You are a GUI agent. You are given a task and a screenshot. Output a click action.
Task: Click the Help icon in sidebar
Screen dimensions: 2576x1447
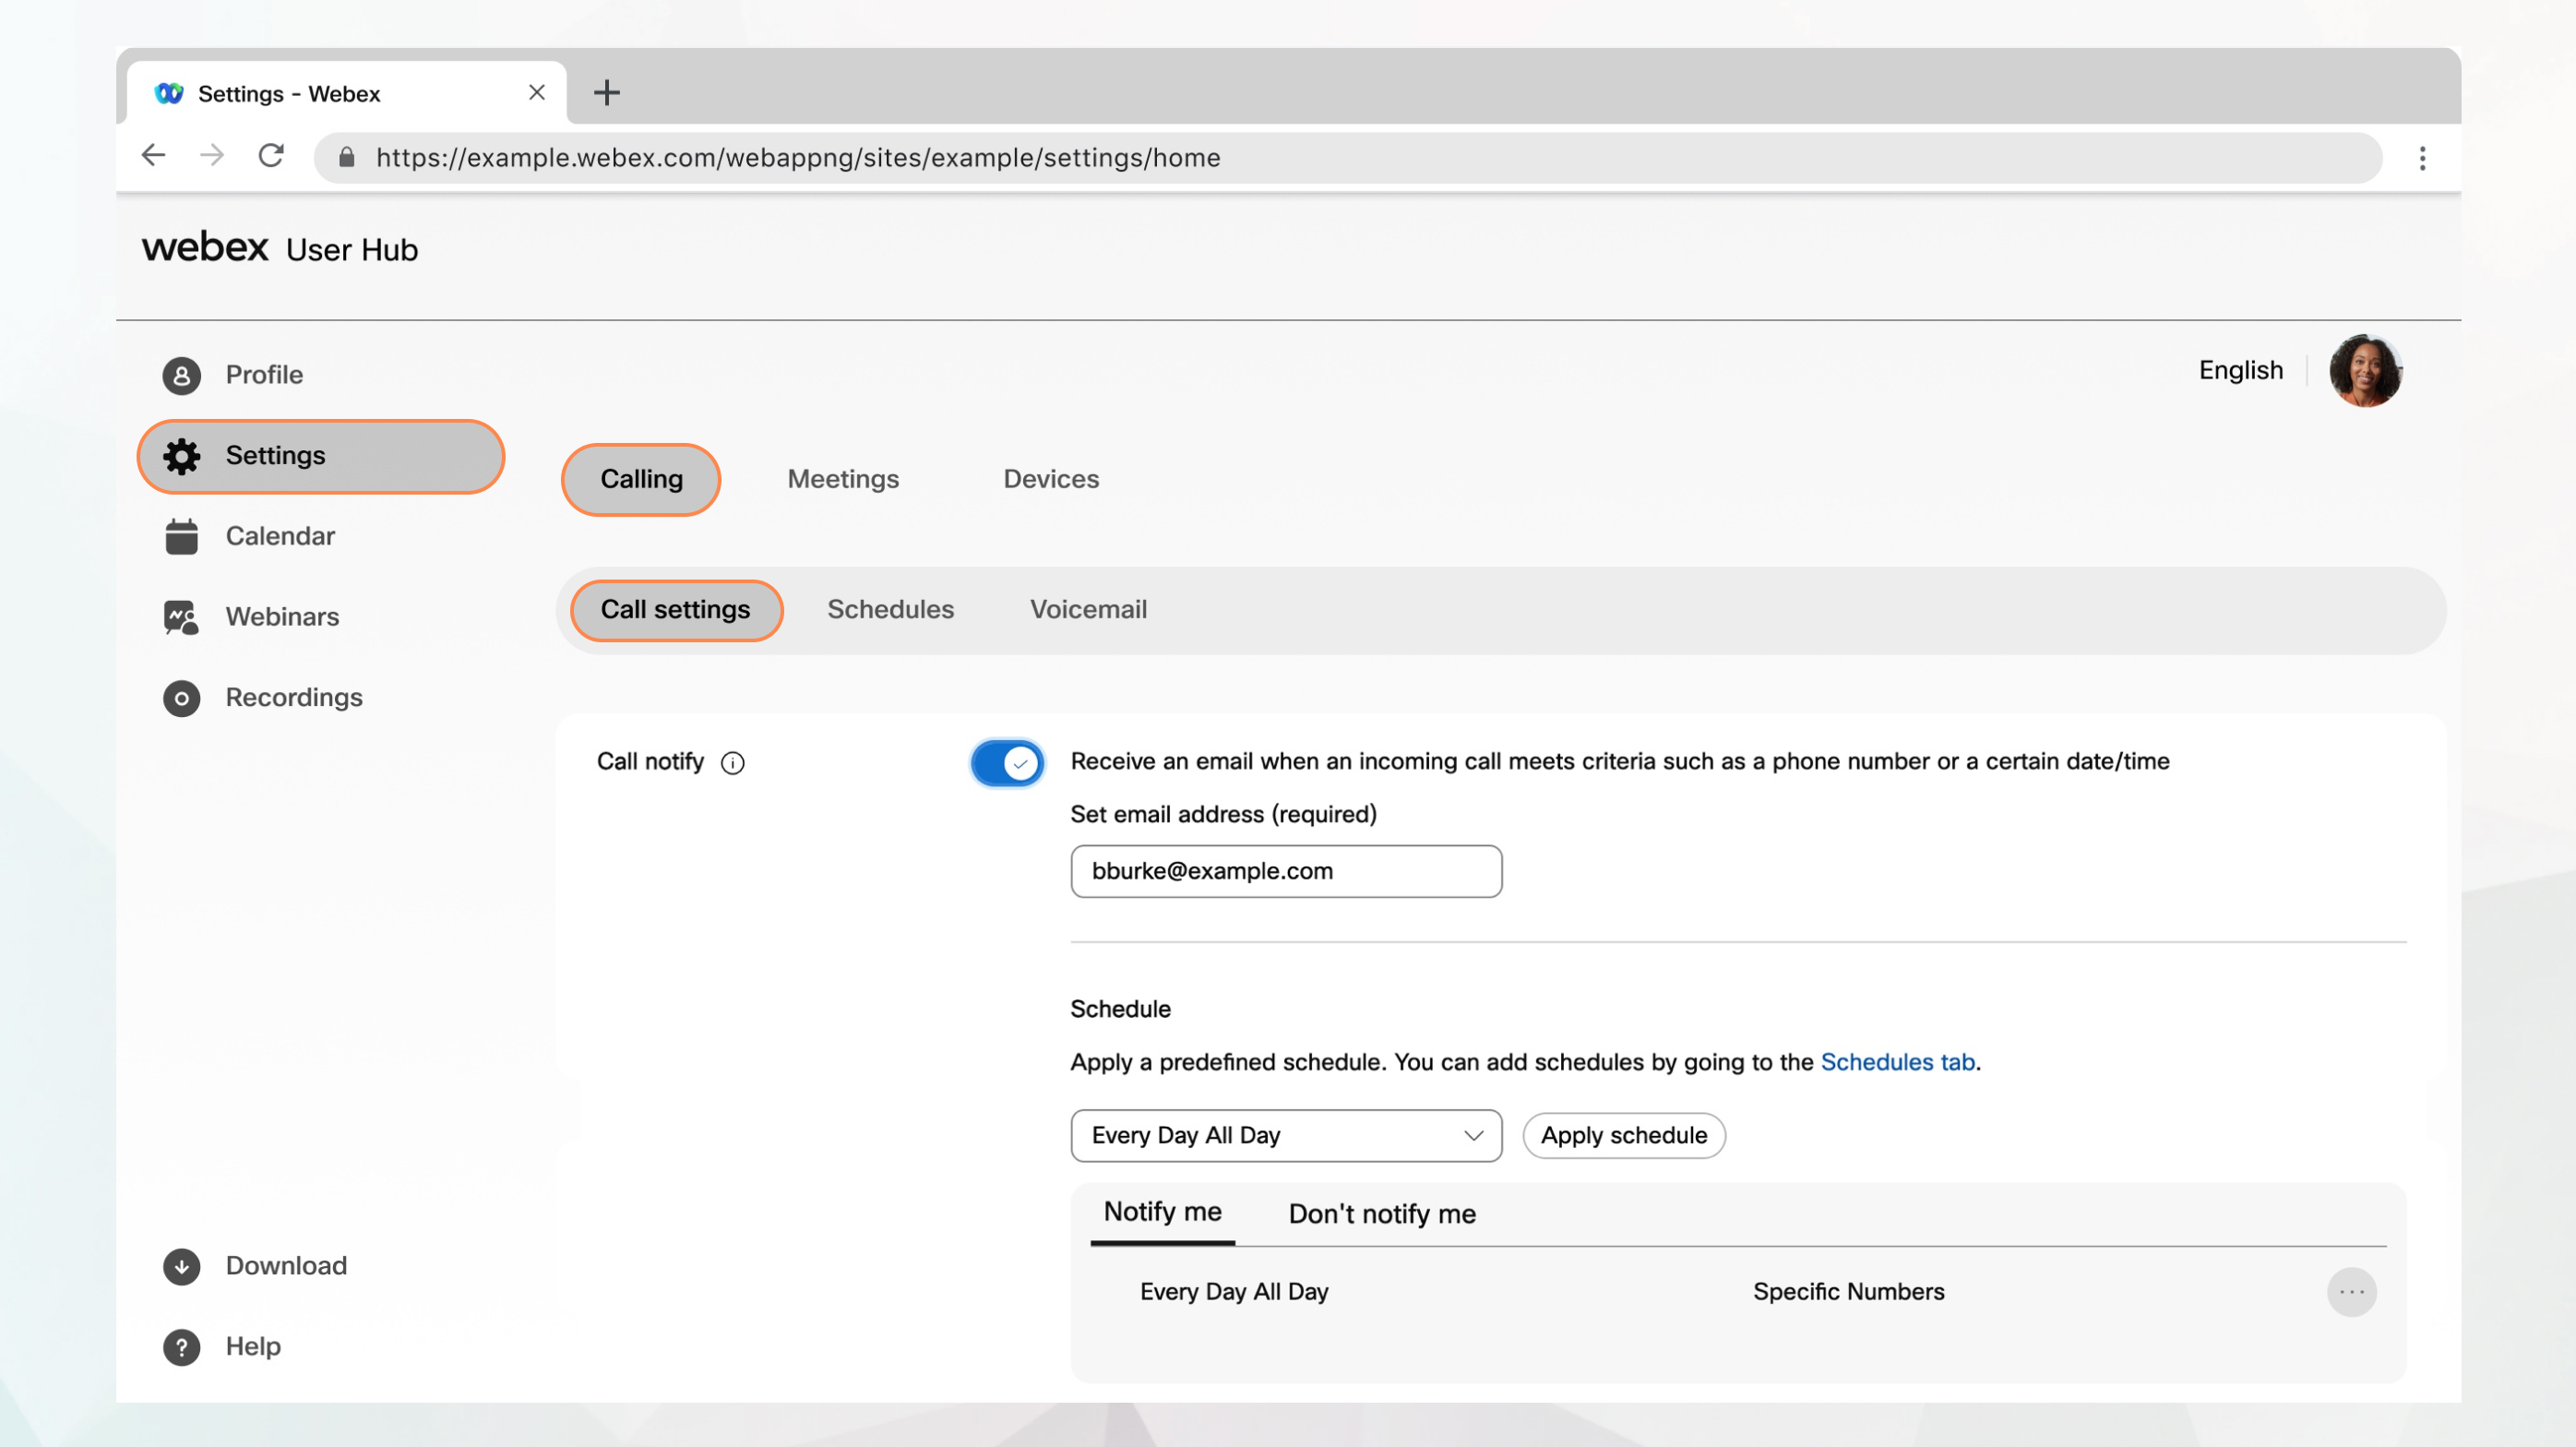(181, 1346)
